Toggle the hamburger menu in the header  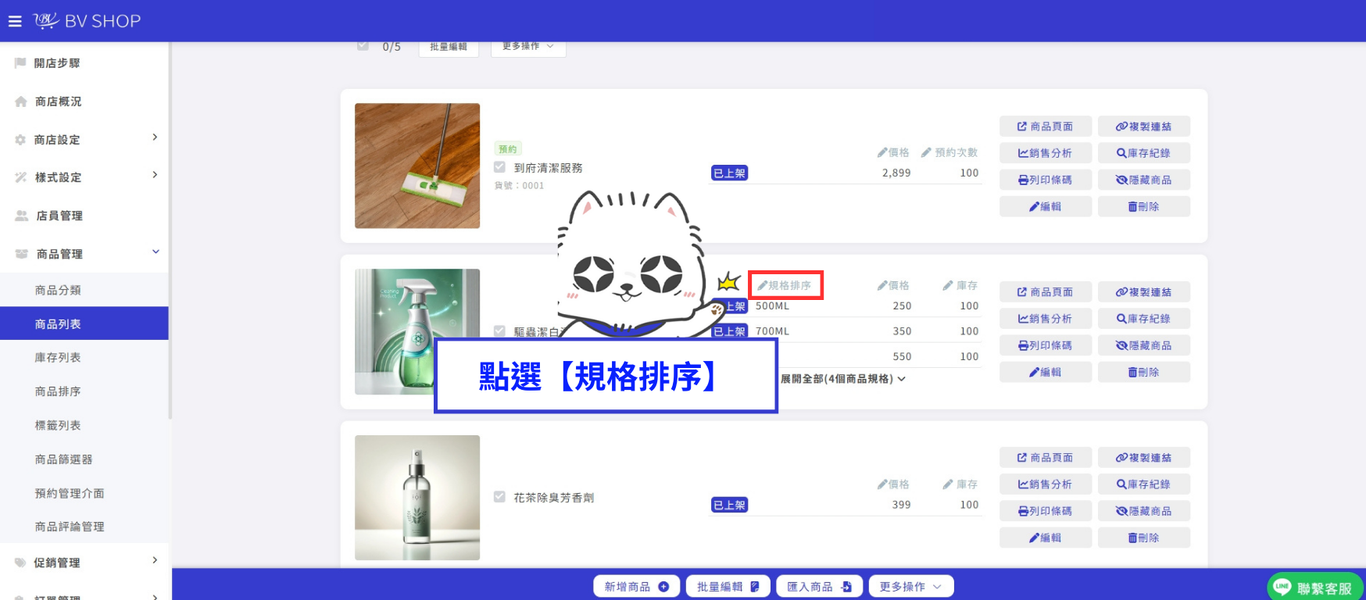(x=15, y=21)
